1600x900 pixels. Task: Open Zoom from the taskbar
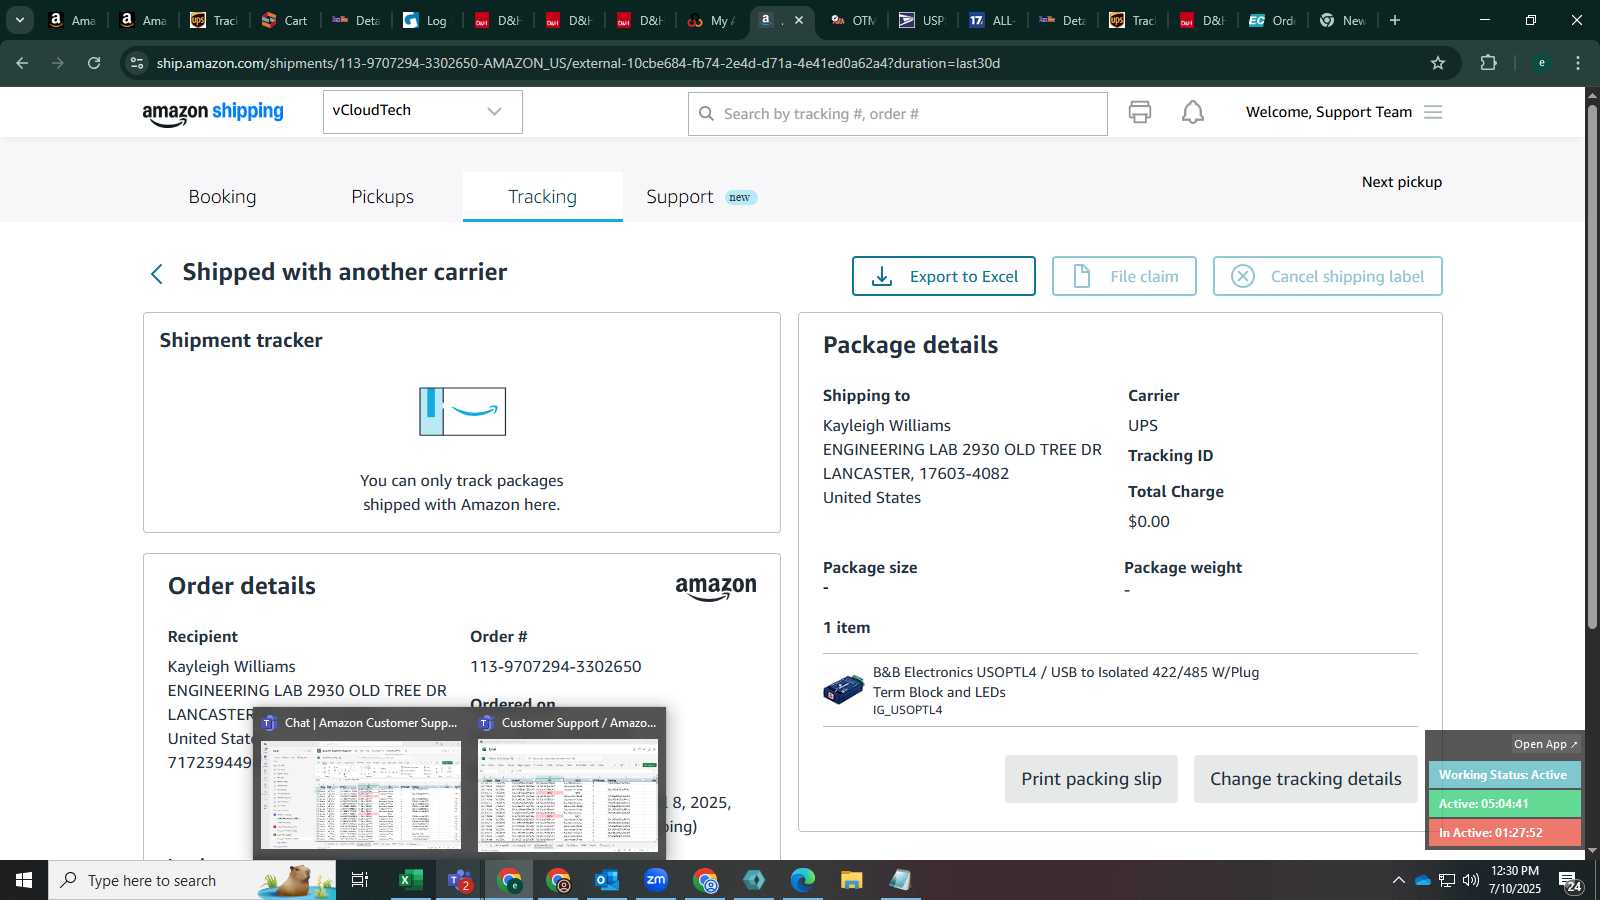tap(656, 880)
